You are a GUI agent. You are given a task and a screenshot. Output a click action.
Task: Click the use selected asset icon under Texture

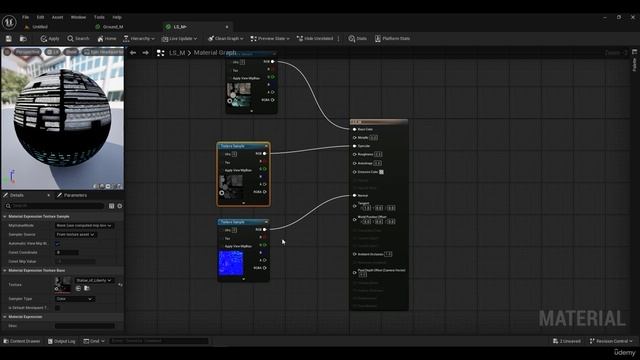[78, 289]
